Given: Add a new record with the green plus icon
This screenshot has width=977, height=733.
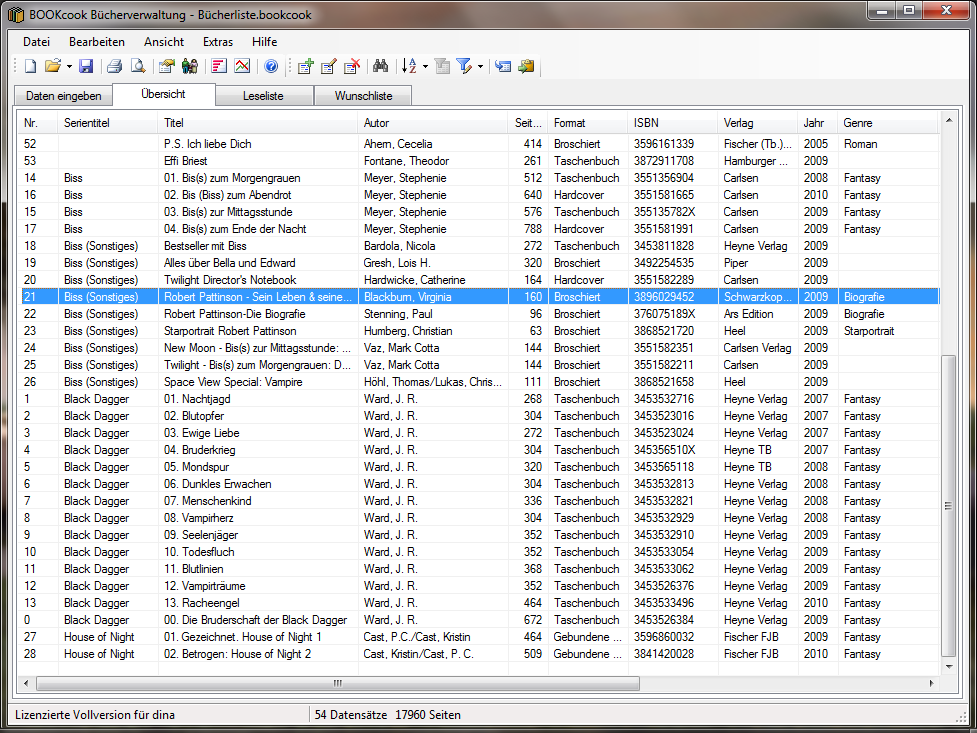Looking at the screenshot, I should point(306,67).
